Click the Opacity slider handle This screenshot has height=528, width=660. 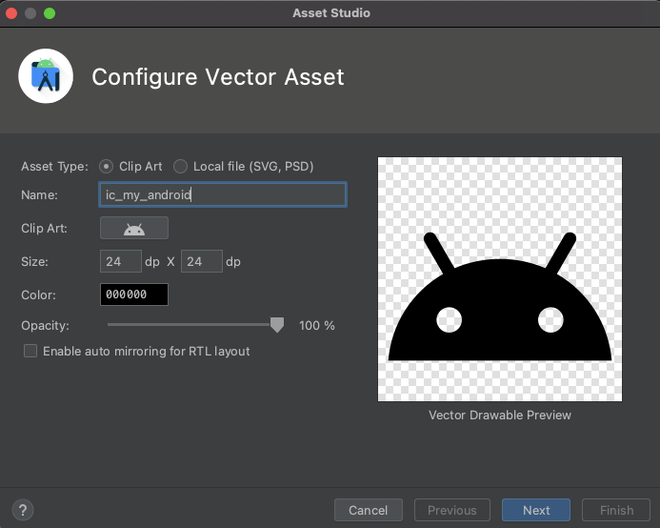(x=277, y=325)
